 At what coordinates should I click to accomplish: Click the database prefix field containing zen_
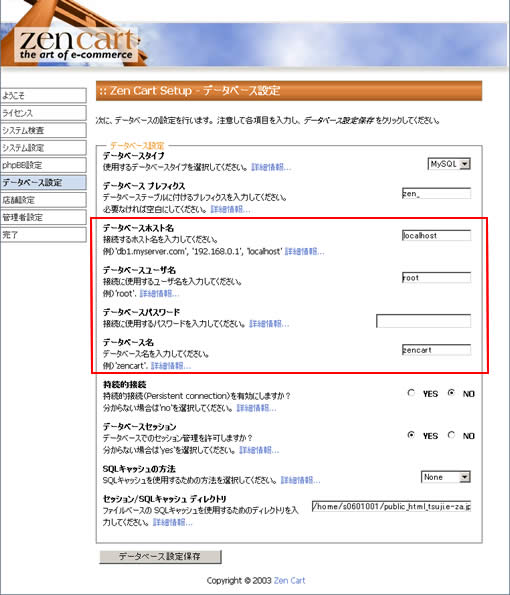point(436,194)
